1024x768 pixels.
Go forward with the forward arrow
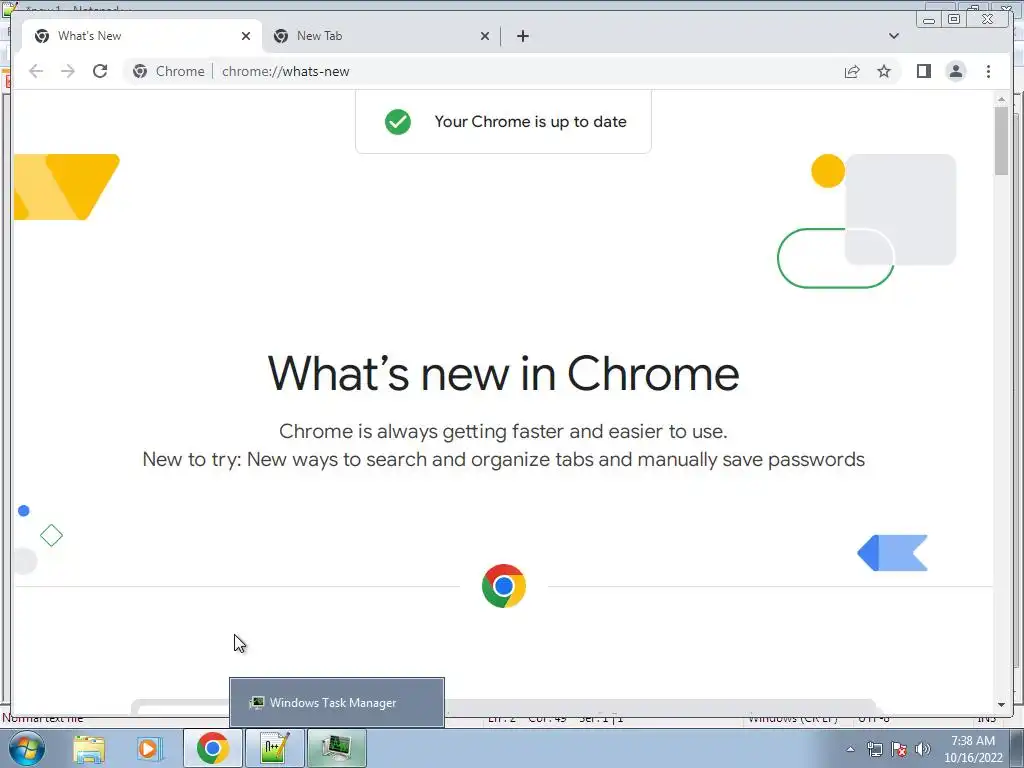pos(68,71)
